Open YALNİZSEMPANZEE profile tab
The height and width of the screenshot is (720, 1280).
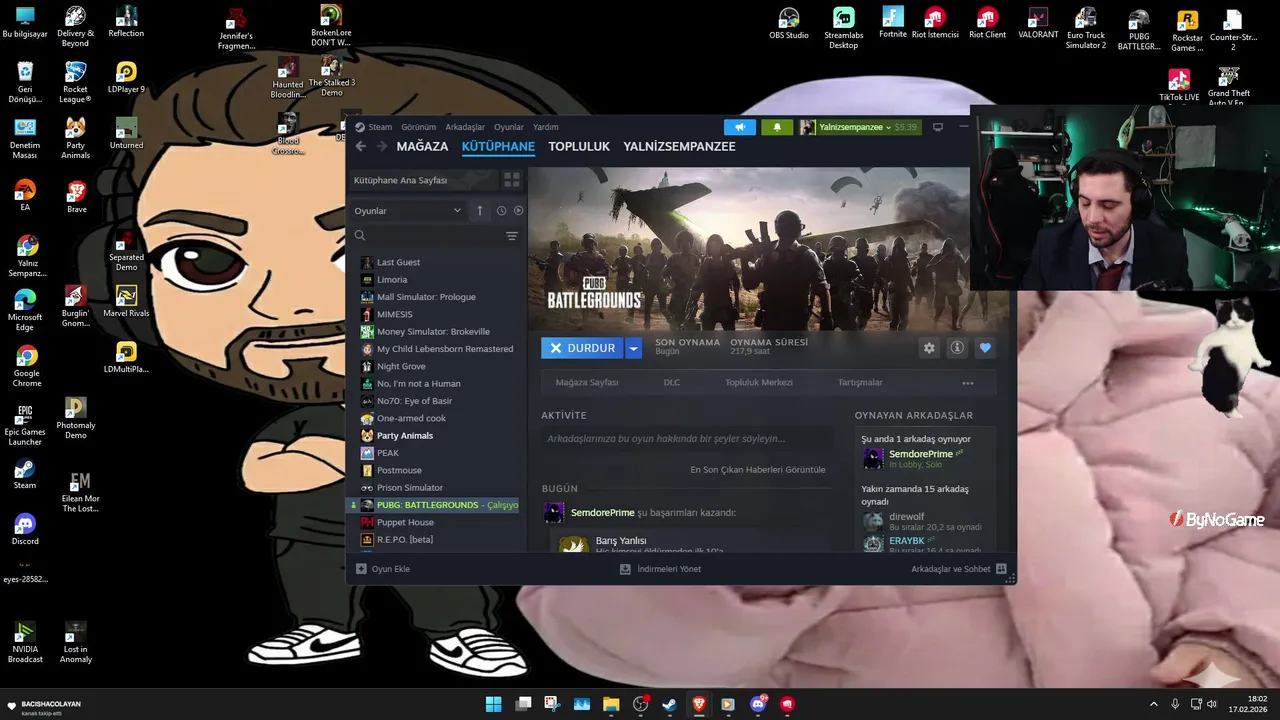click(x=679, y=146)
